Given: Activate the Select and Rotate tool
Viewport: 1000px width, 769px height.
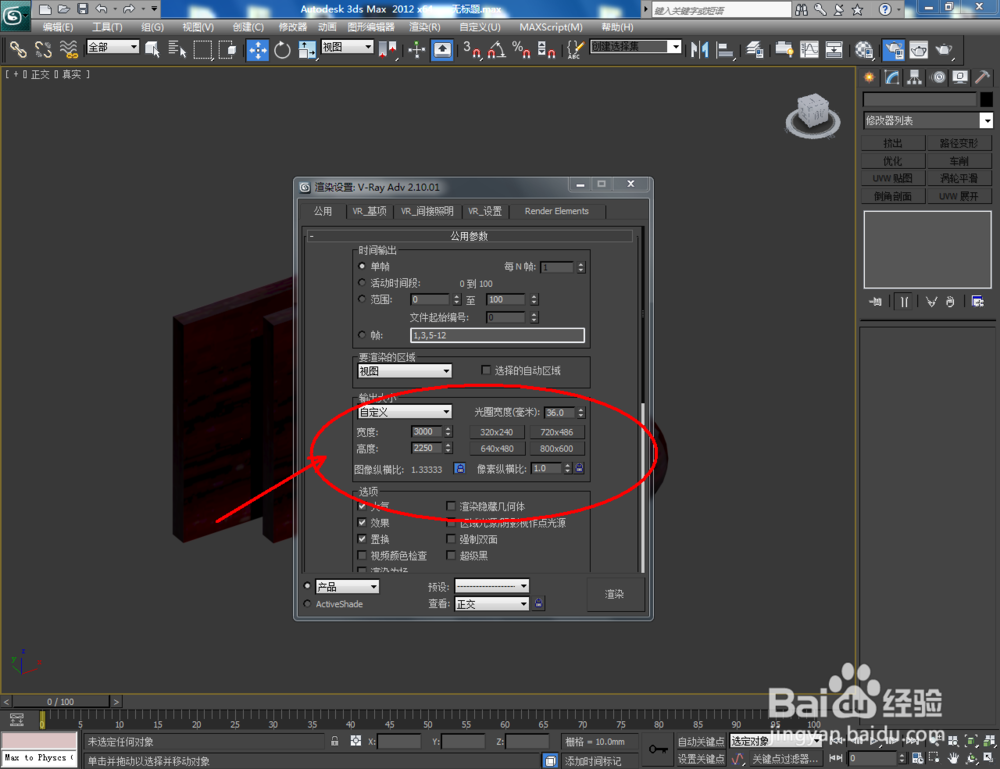Looking at the screenshot, I should 283,50.
